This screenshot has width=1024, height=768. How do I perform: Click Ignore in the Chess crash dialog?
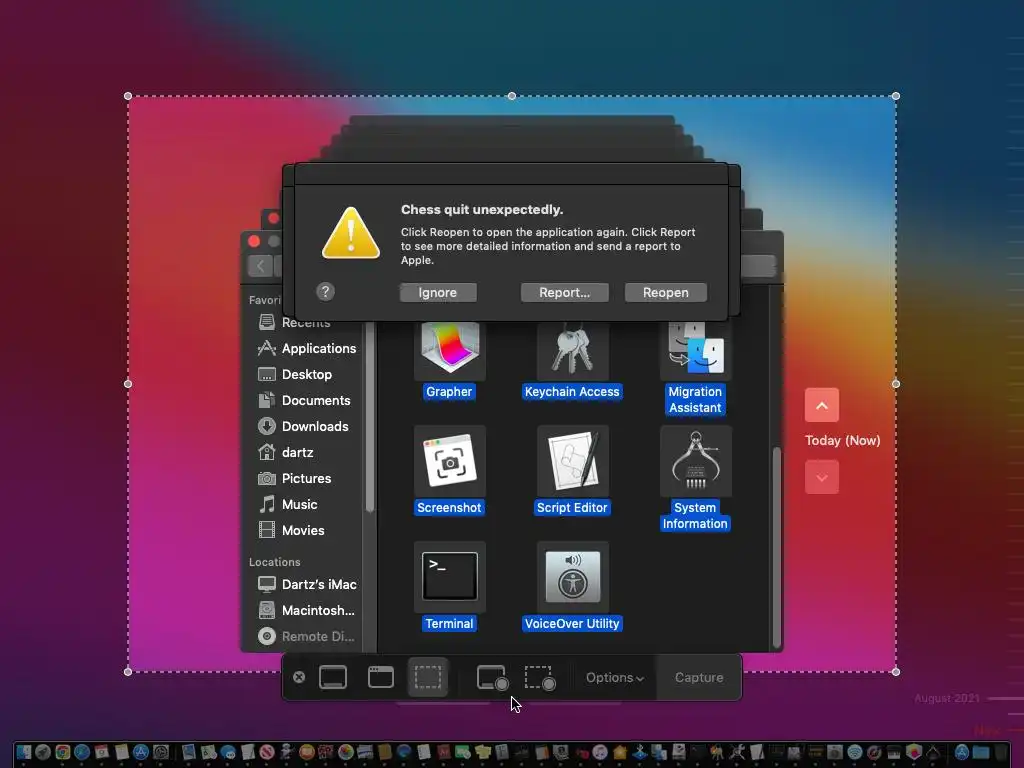tap(438, 293)
